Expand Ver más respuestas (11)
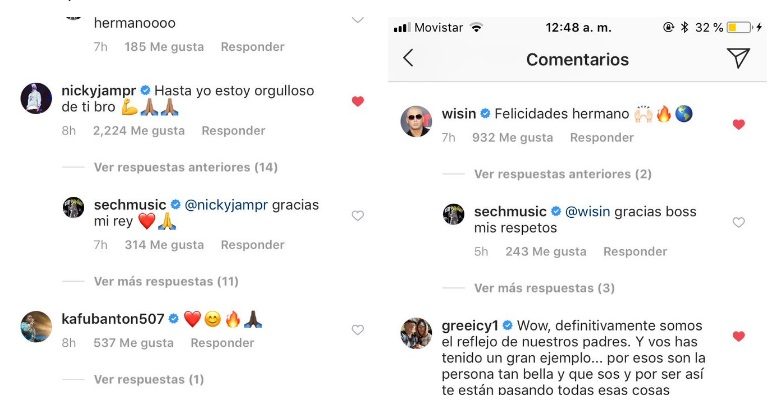The width and height of the screenshot is (774, 417). pos(166,281)
